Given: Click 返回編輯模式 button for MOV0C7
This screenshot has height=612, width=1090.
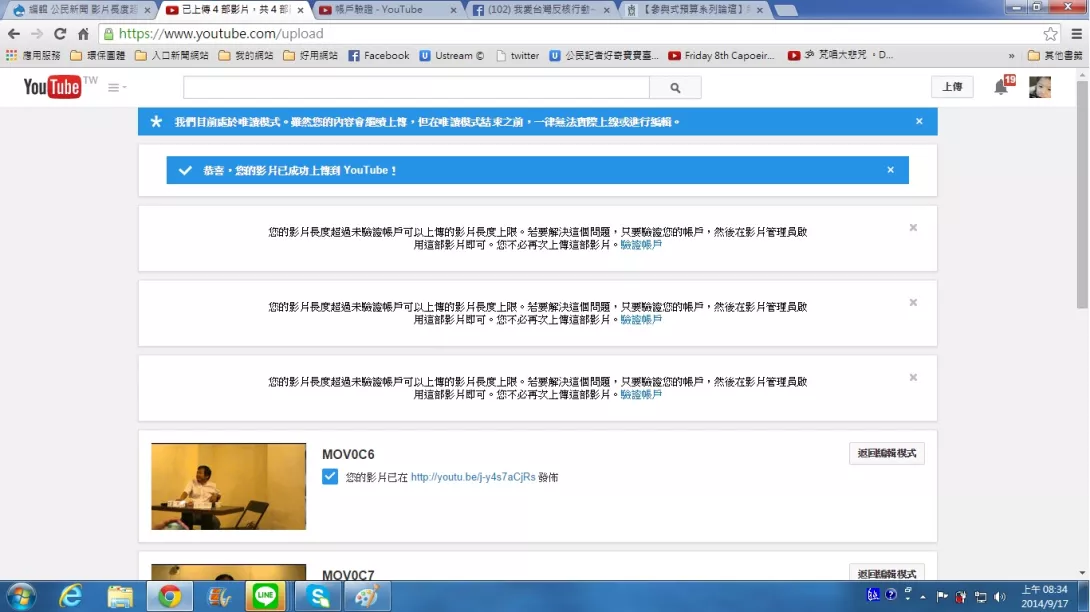Looking at the screenshot, I should [886, 574].
